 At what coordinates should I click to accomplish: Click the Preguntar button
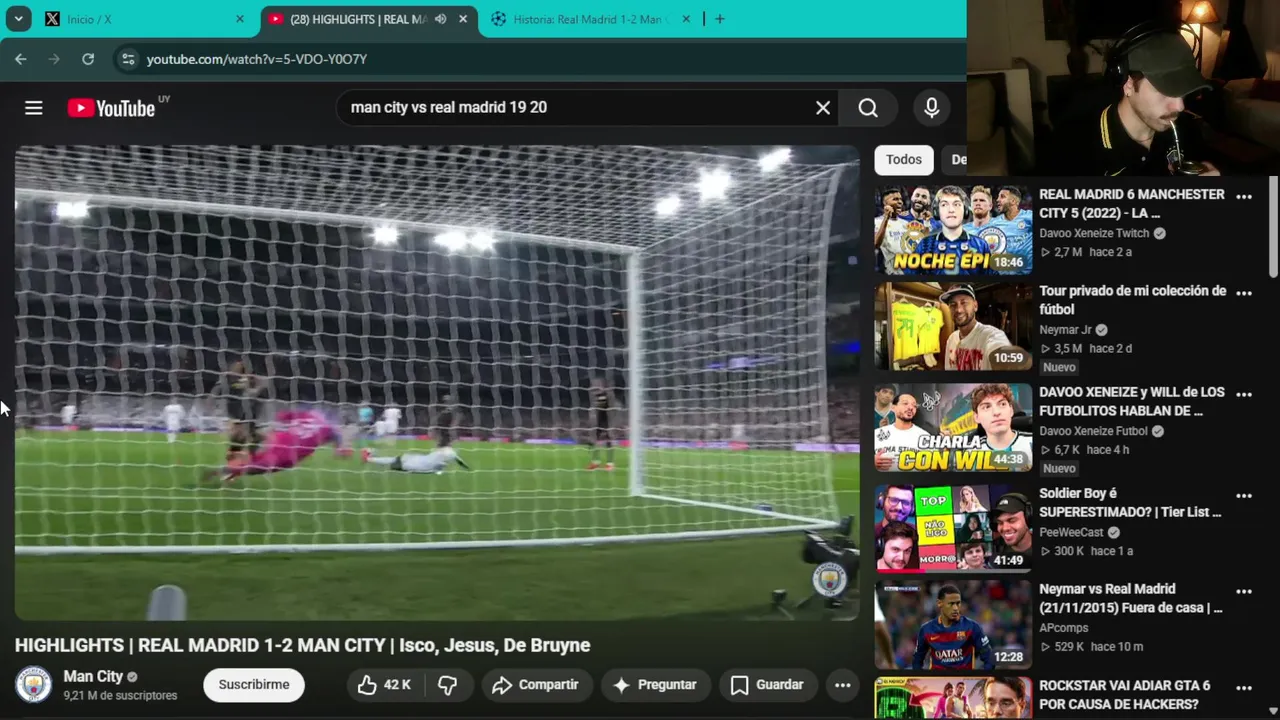[x=655, y=685]
